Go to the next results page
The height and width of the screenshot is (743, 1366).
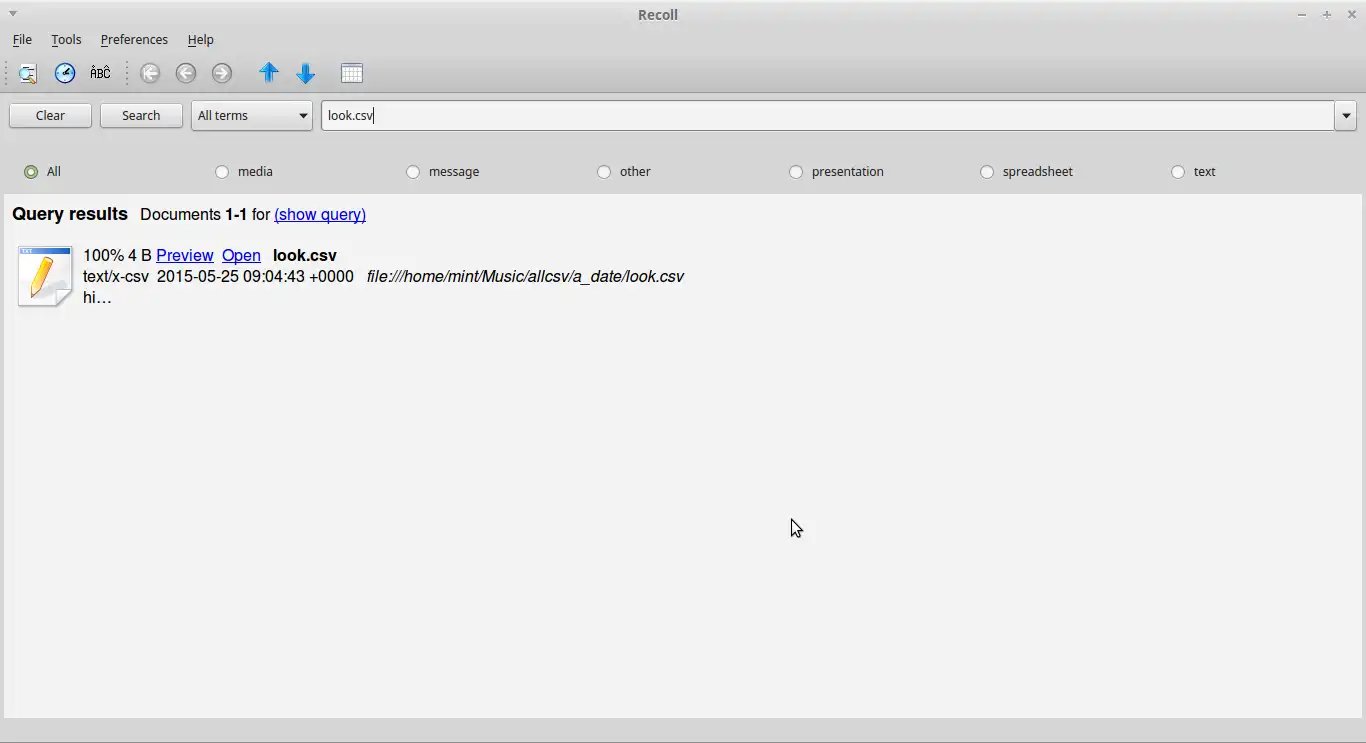tap(222, 73)
